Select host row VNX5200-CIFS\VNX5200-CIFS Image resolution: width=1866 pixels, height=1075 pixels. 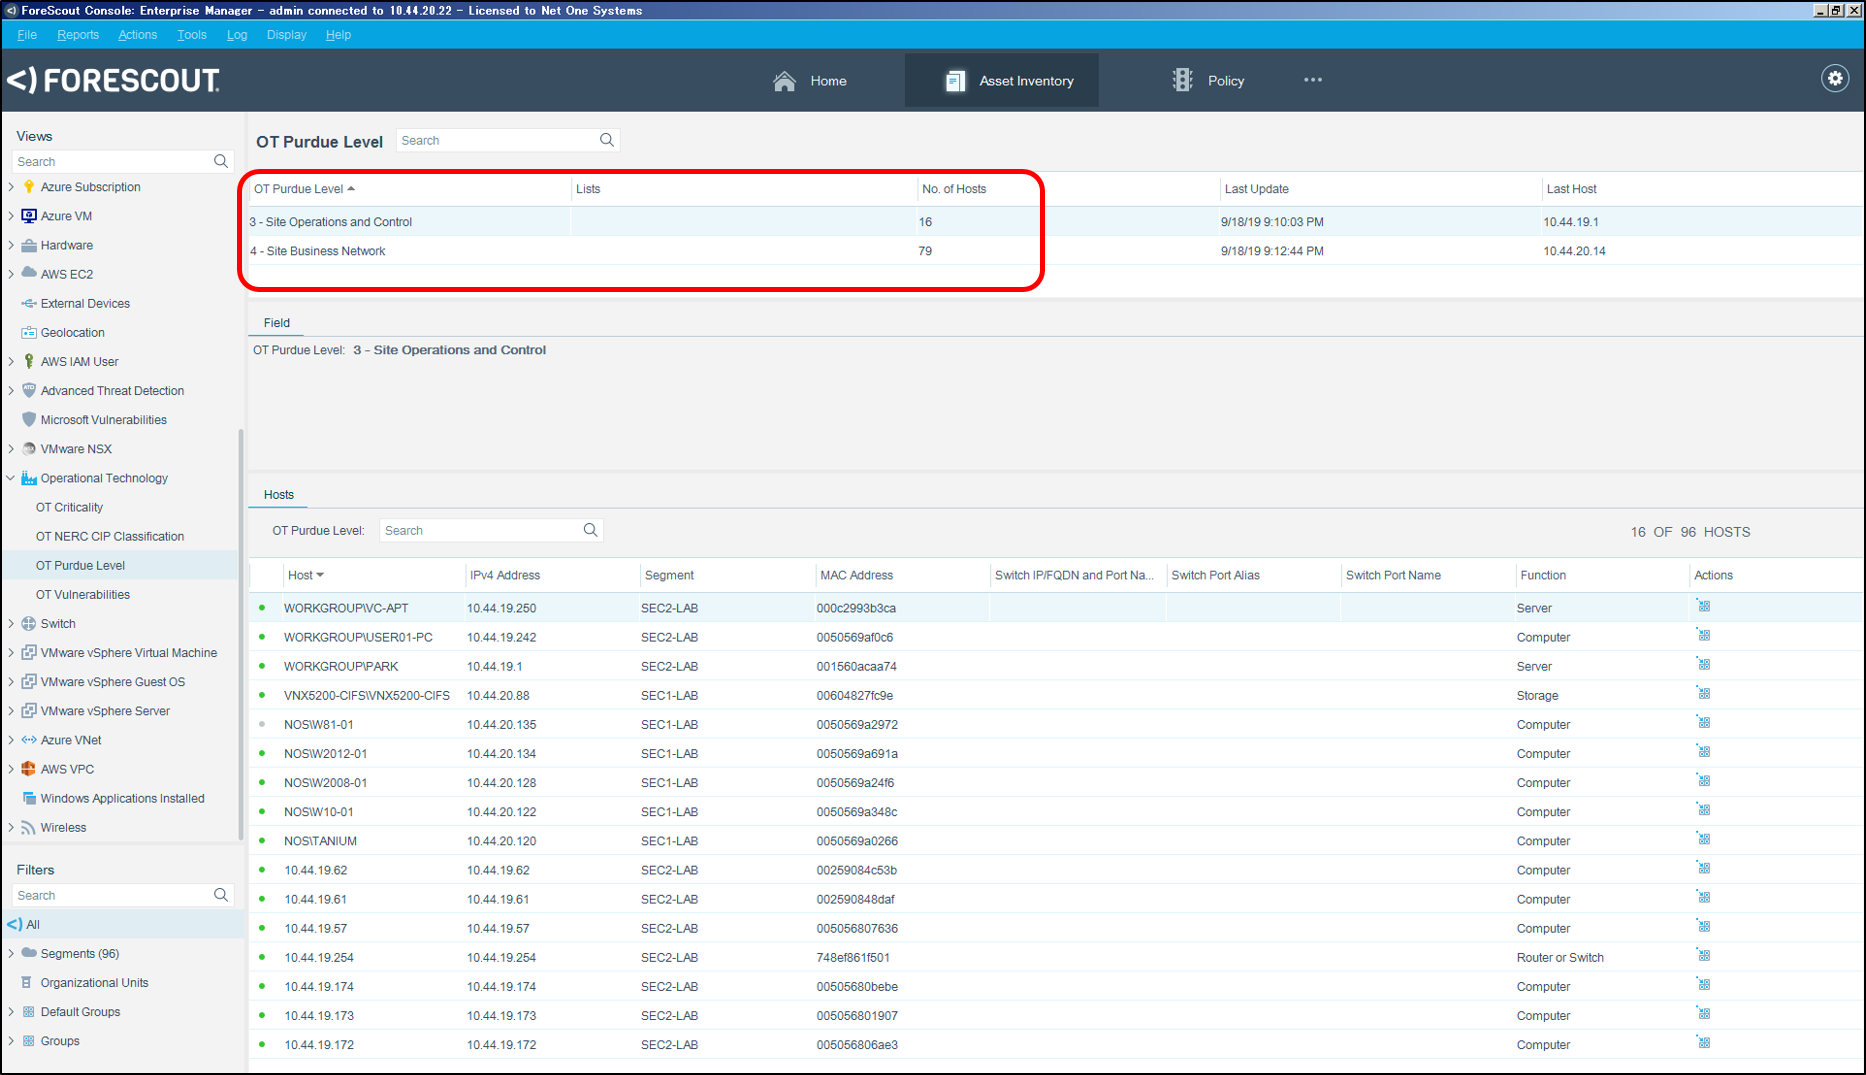[1055, 695]
